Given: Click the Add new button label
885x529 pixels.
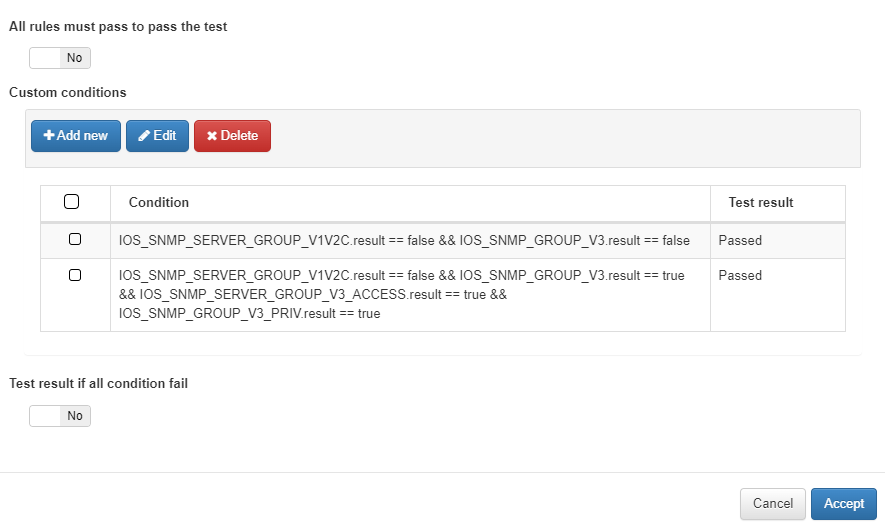Looking at the screenshot, I should pyautogui.click(x=82, y=135).
